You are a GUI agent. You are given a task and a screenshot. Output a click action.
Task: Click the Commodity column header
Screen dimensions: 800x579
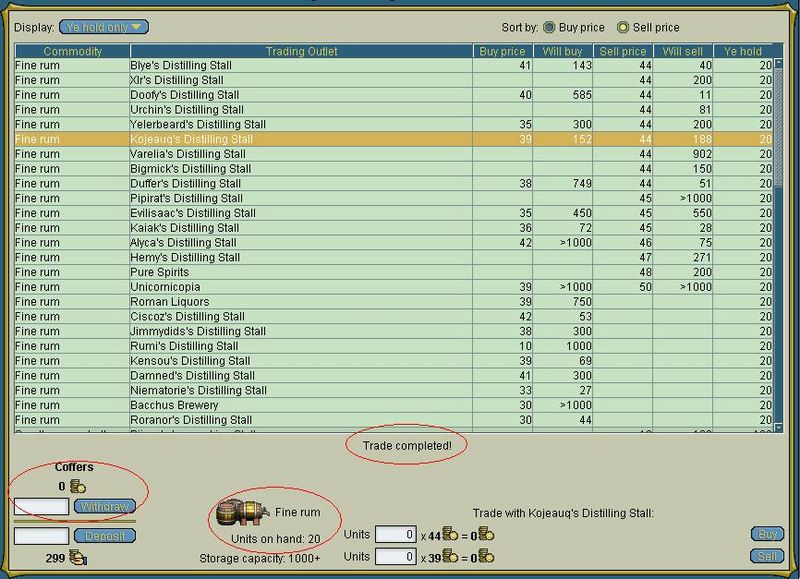pyautogui.click(x=72, y=51)
